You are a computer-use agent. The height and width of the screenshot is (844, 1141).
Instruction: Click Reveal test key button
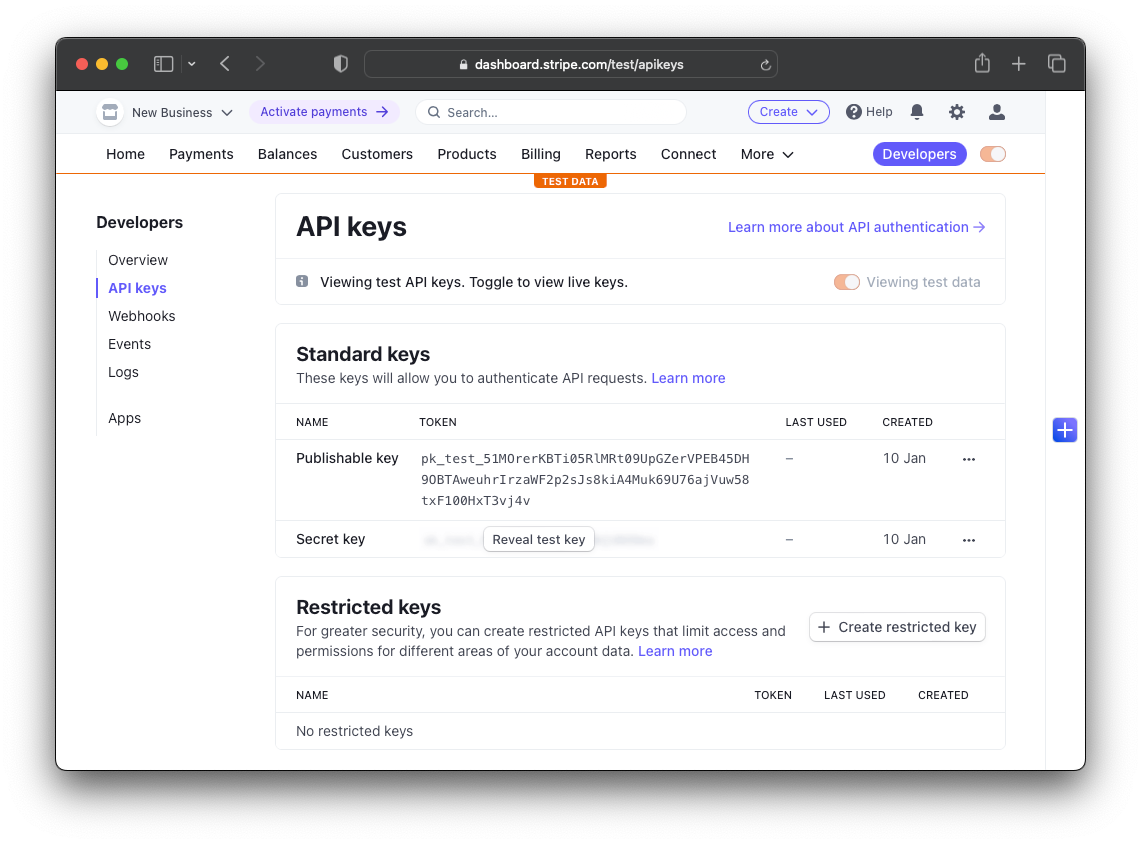pos(538,540)
